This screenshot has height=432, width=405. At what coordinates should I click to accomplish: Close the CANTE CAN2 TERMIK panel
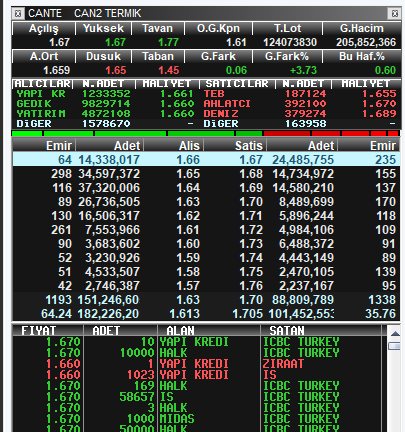395,14
